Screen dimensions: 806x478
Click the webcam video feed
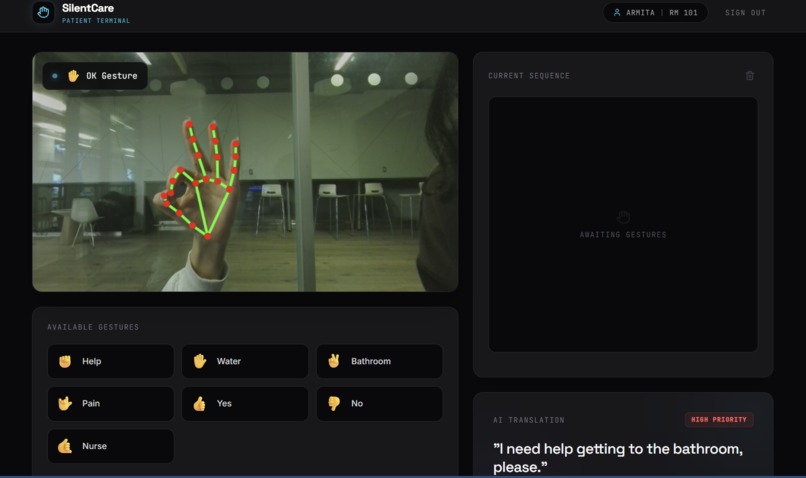245,172
